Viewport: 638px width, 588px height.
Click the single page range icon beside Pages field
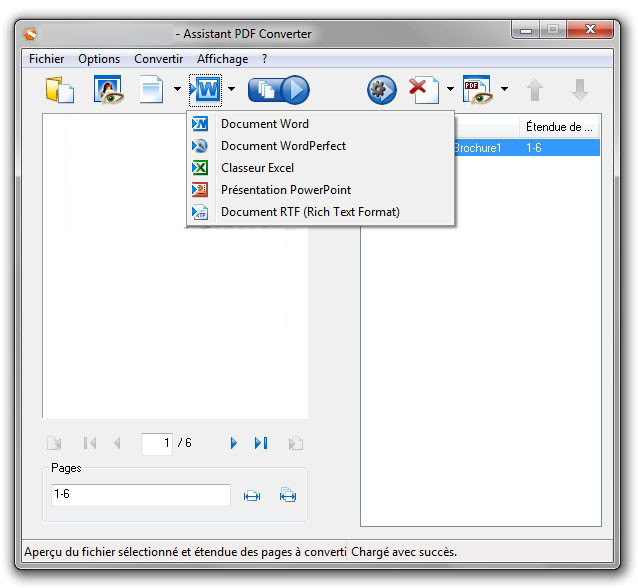(252, 496)
